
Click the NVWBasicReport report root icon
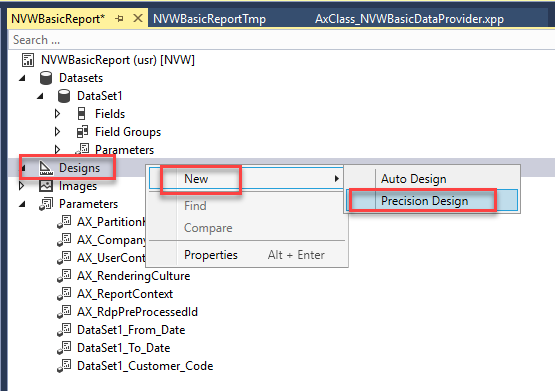coord(28,60)
